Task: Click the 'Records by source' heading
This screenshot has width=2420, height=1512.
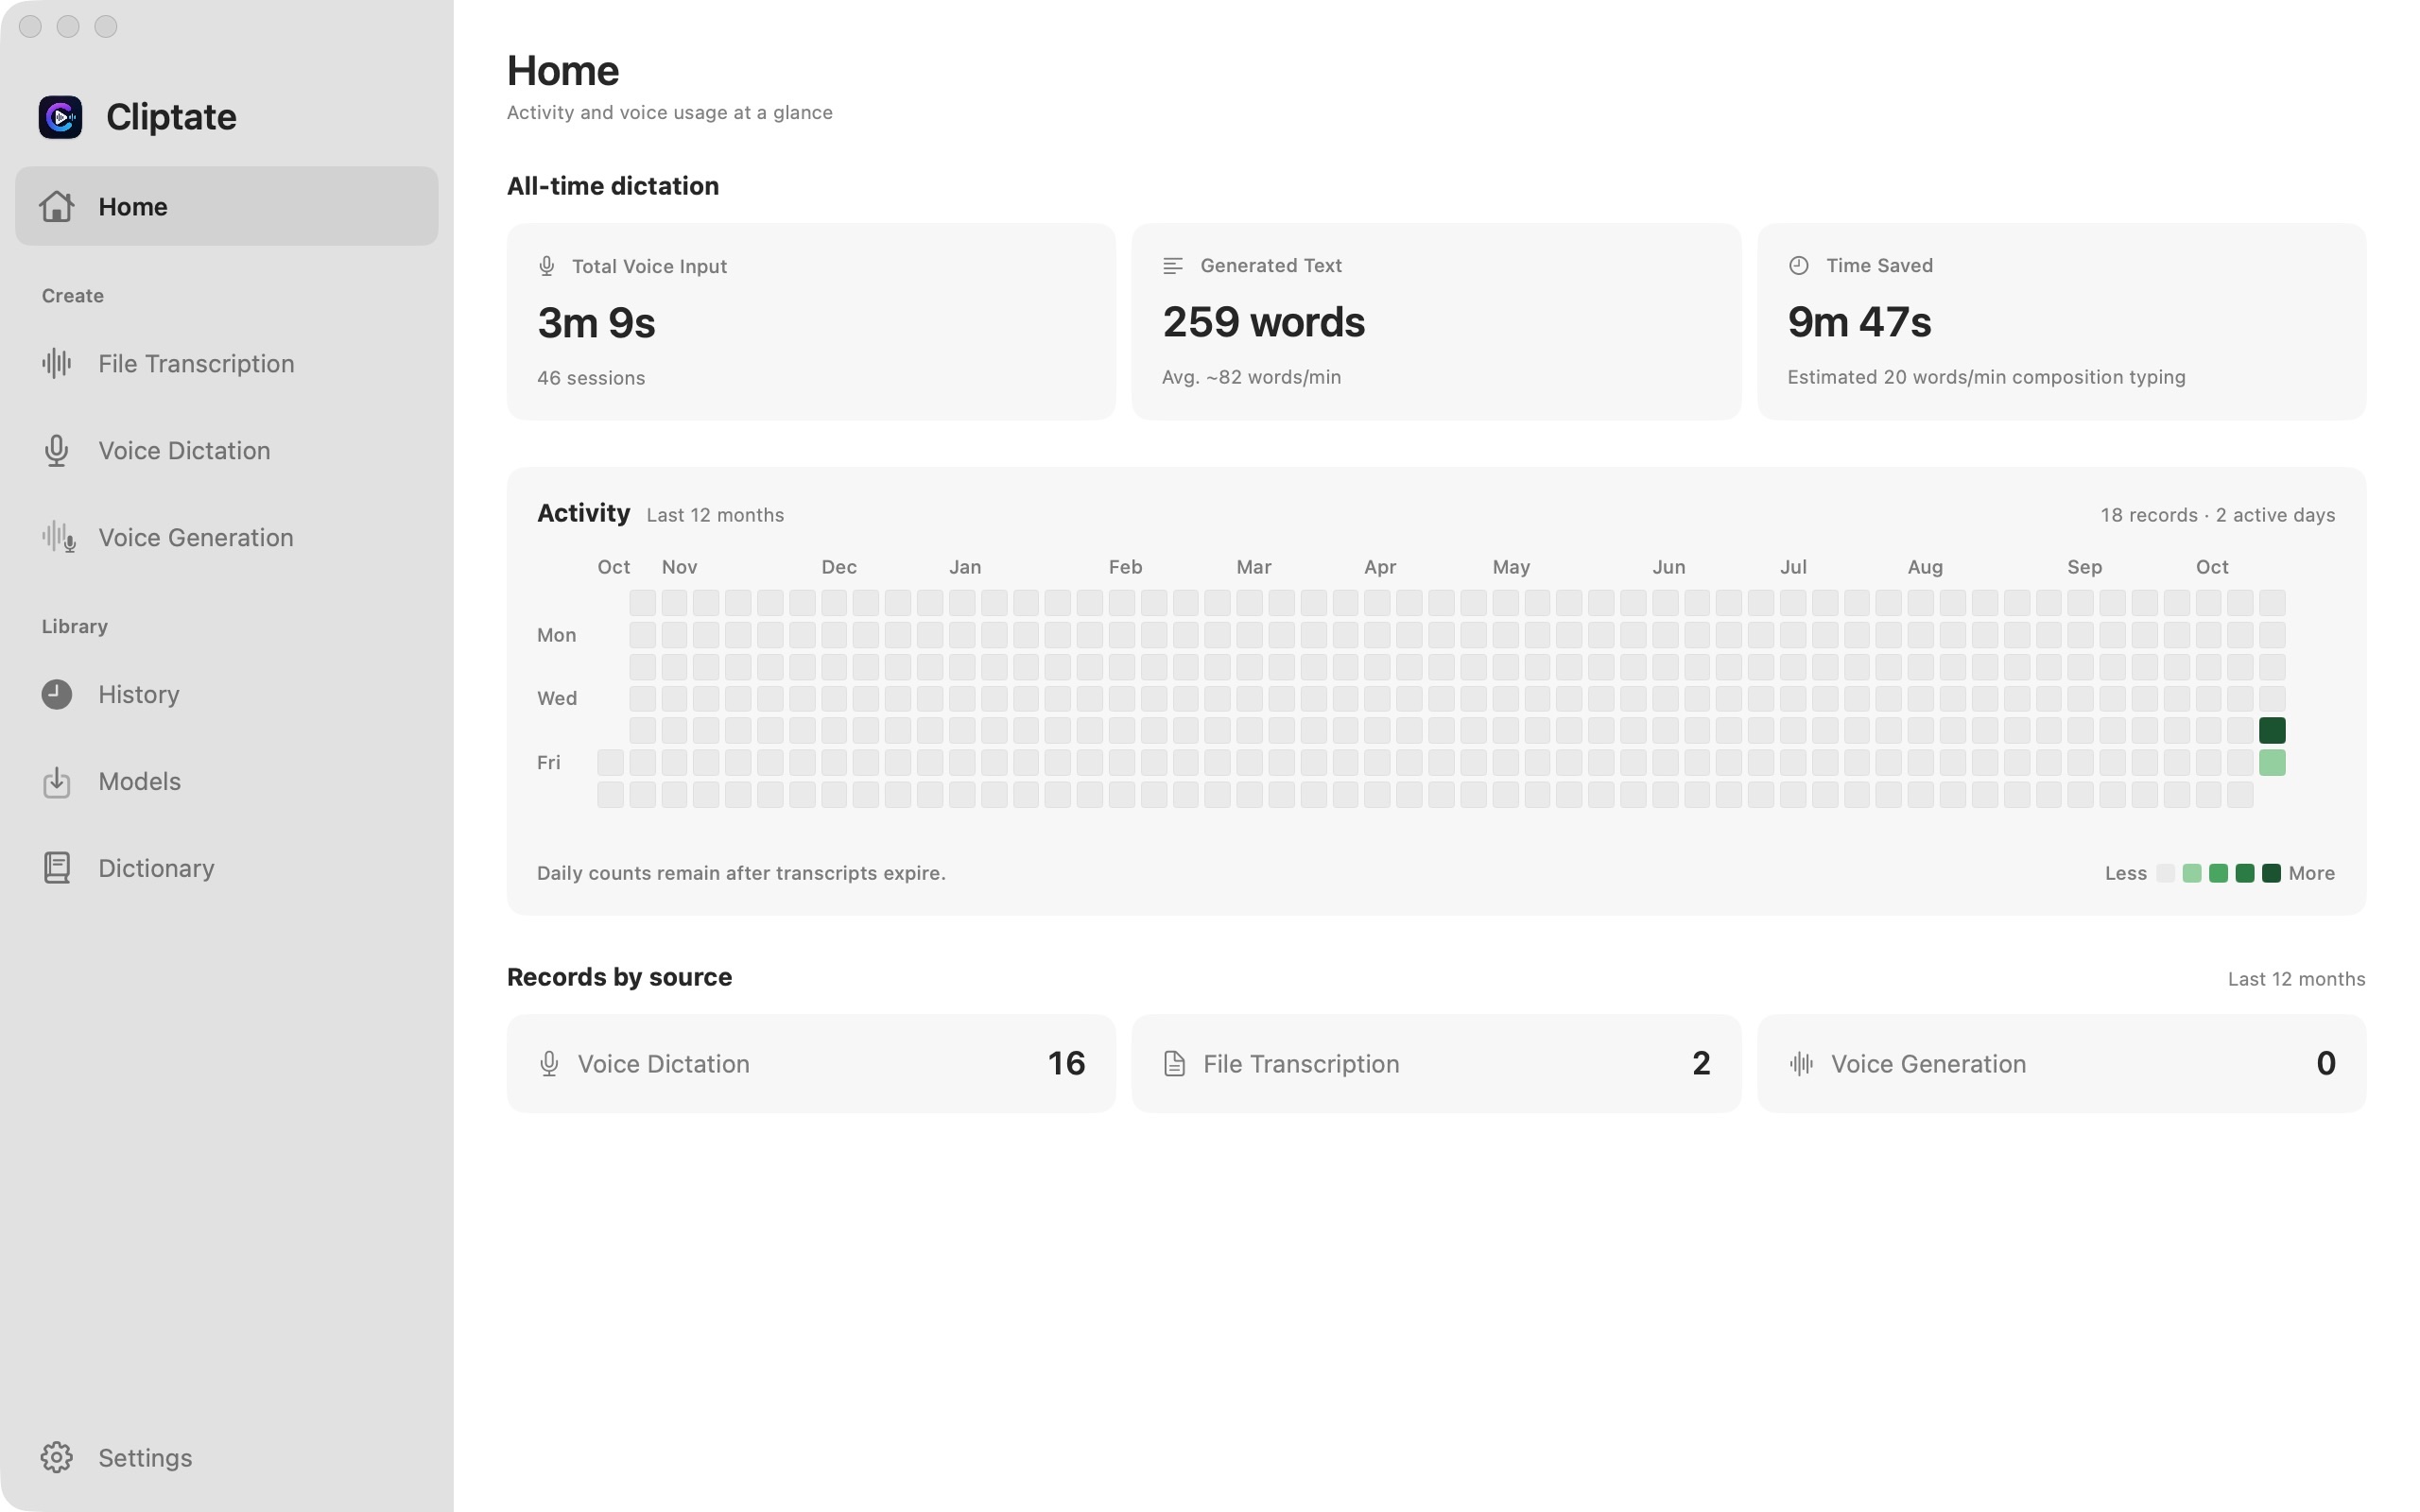Action: tap(619, 977)
